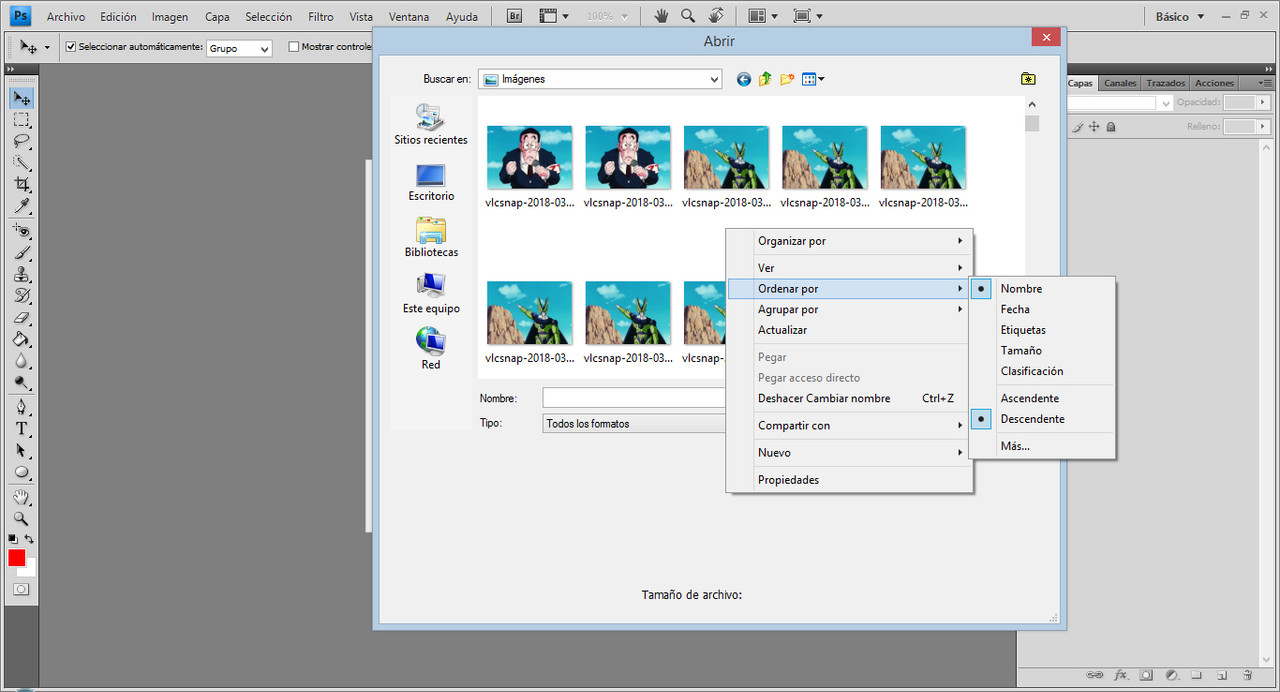The height and width of the screenshot is (692, 1280).
Task: Reset default colors icon
Action: (13, 539)
